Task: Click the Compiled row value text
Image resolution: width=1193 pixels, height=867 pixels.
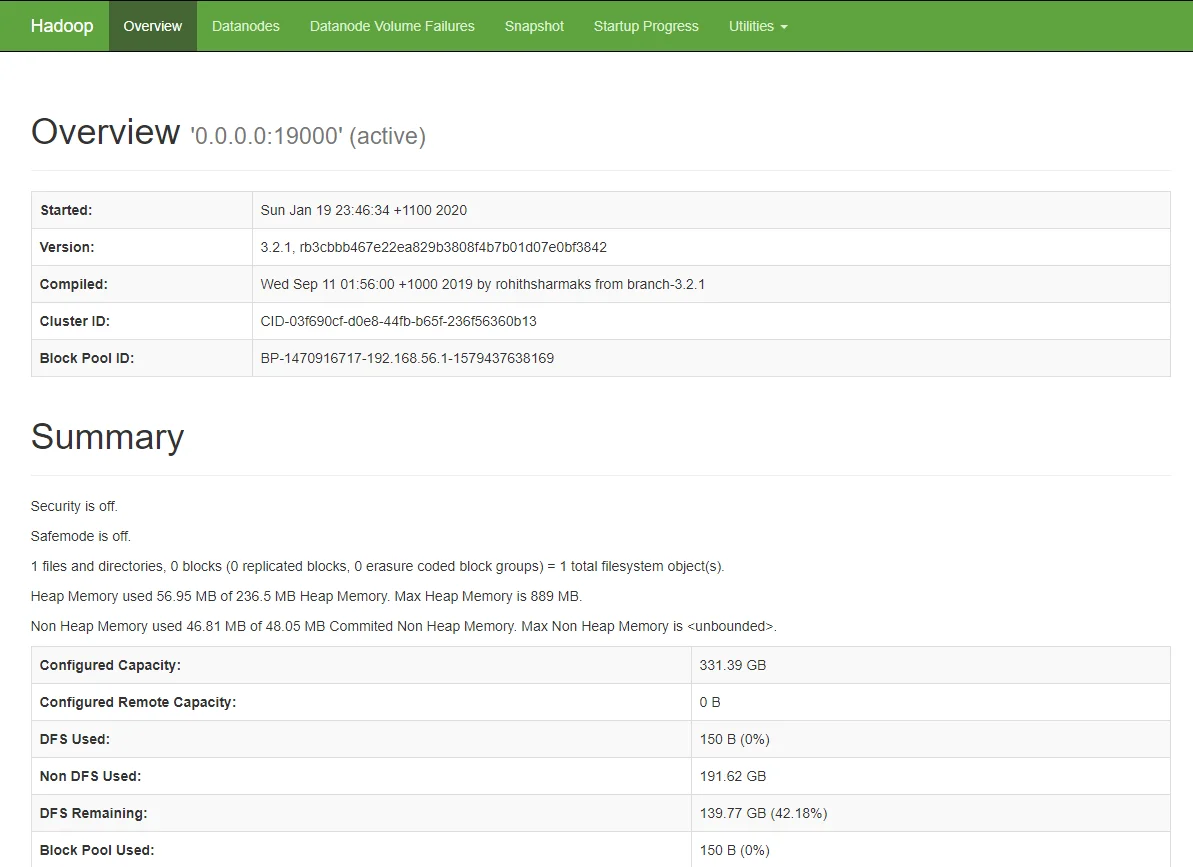Action: point(482,284)
